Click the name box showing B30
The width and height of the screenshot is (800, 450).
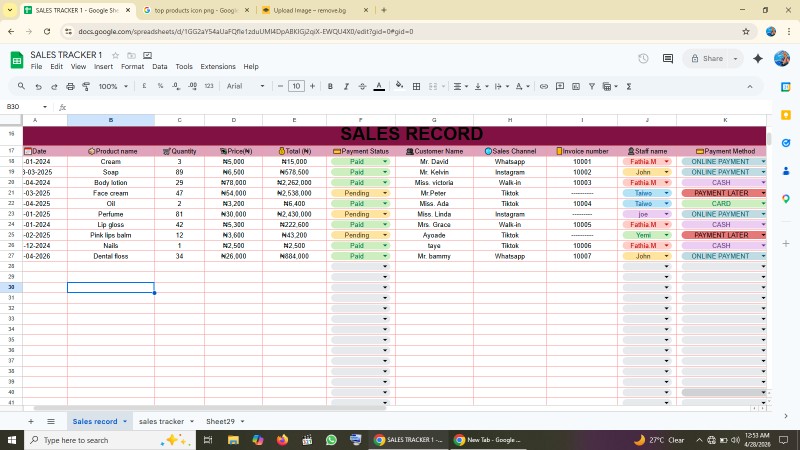pos(26,107)
